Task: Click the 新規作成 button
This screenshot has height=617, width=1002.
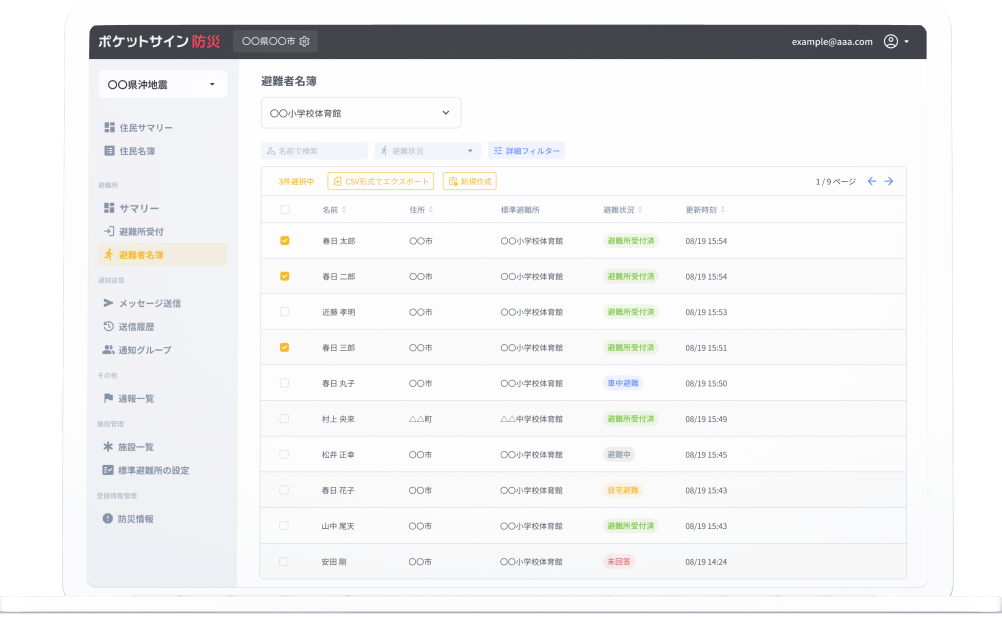Action: point(470,181)
